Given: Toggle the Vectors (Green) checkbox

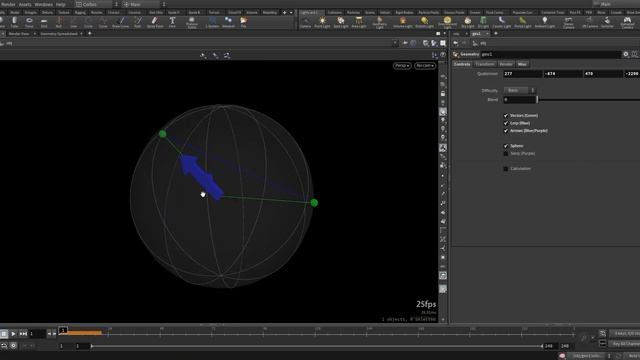Looking at the screenshot, I should coord(506,116).
